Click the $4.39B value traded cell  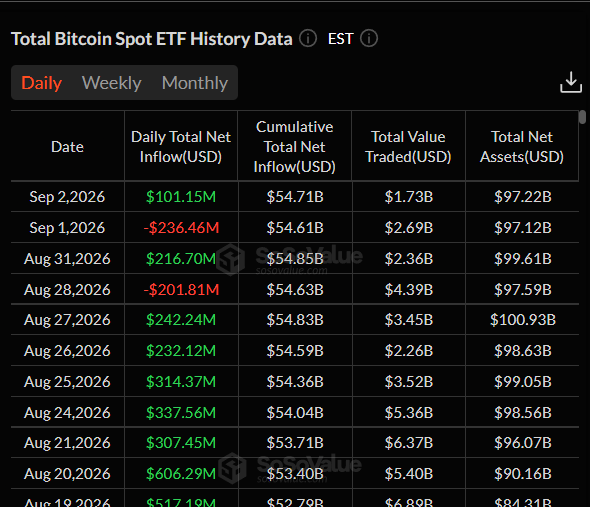point(409,289)
